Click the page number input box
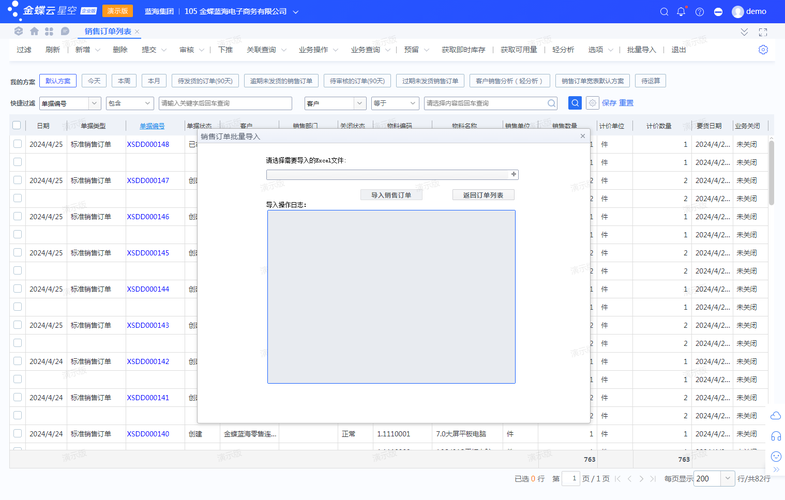 click(x=571, y=478)
